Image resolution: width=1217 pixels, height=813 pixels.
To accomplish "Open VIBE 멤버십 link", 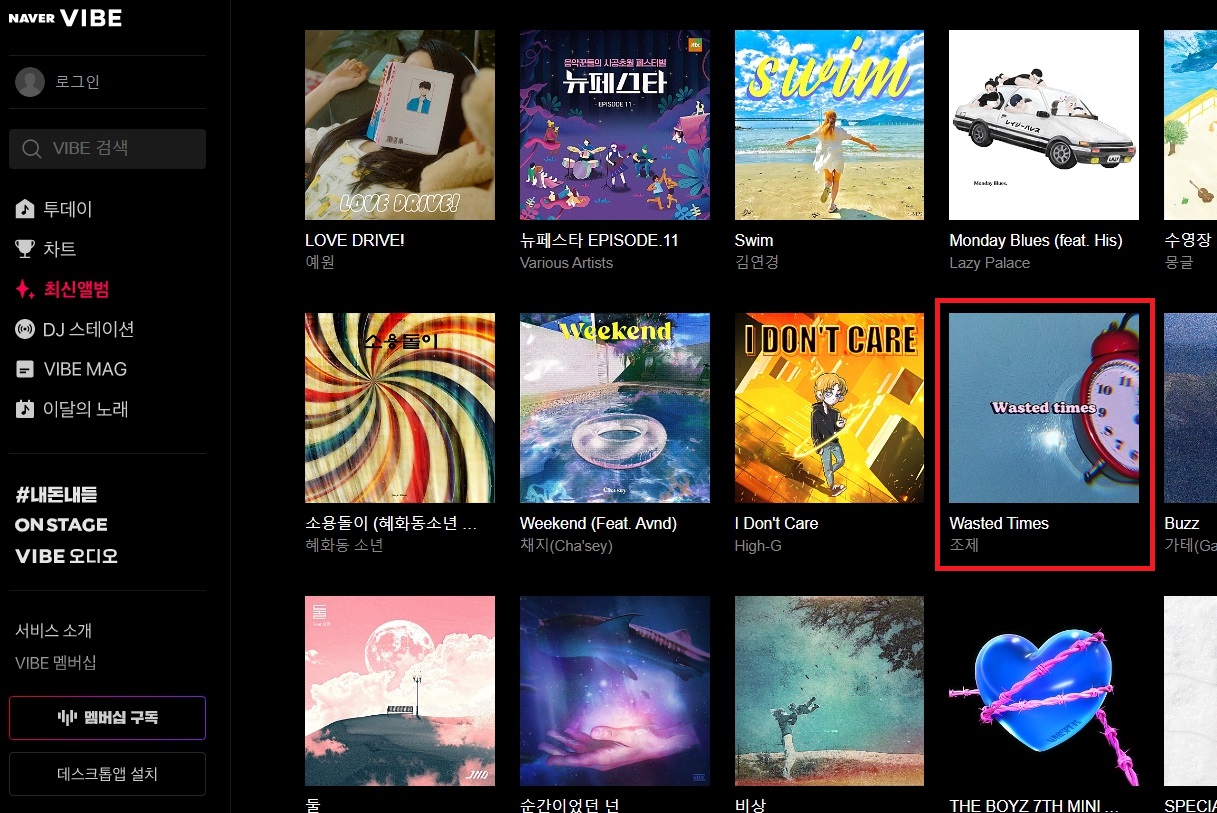I will pos(56,663).
